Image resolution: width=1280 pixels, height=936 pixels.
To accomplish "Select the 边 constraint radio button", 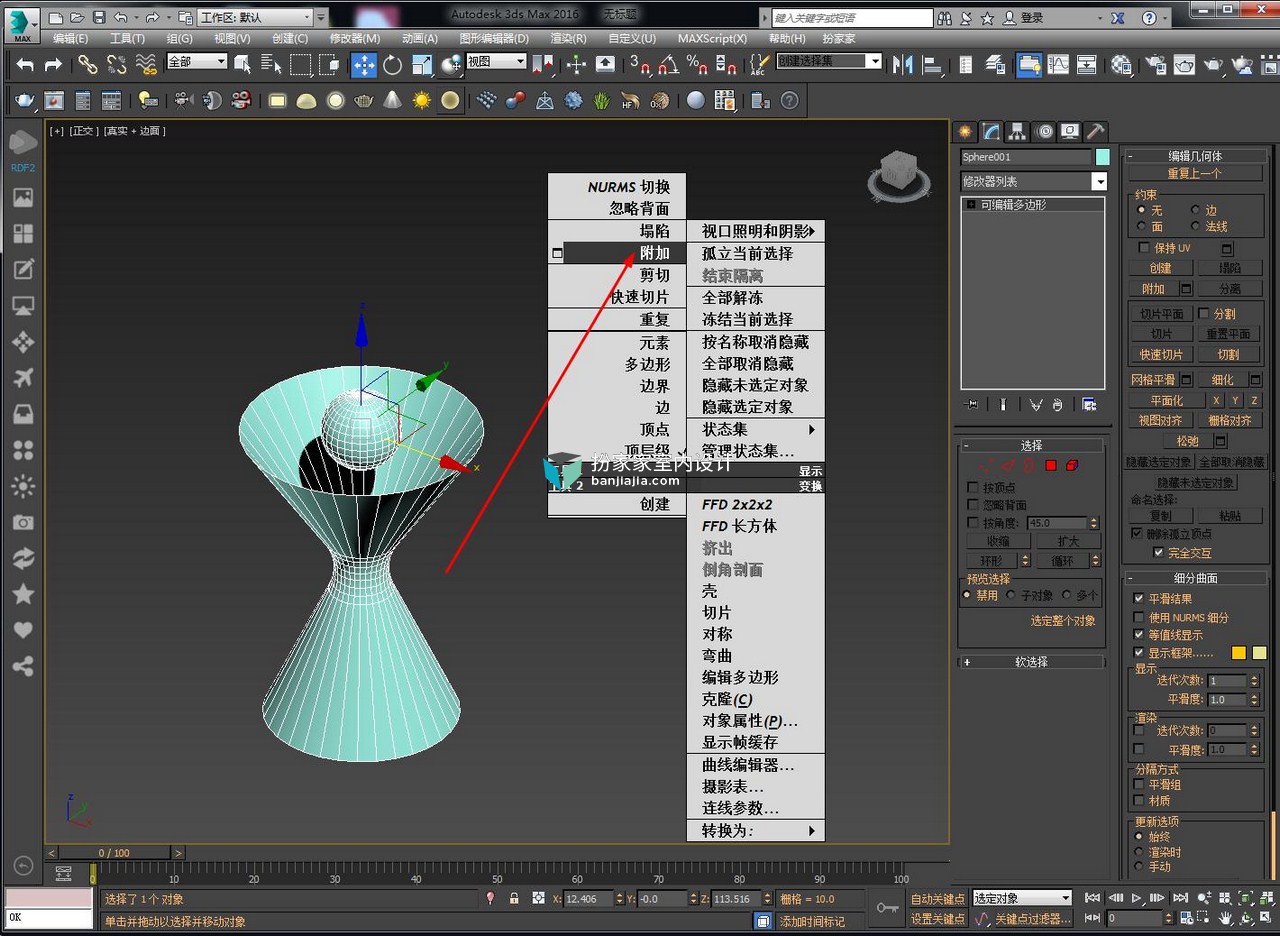I will tap(1196, 211).
